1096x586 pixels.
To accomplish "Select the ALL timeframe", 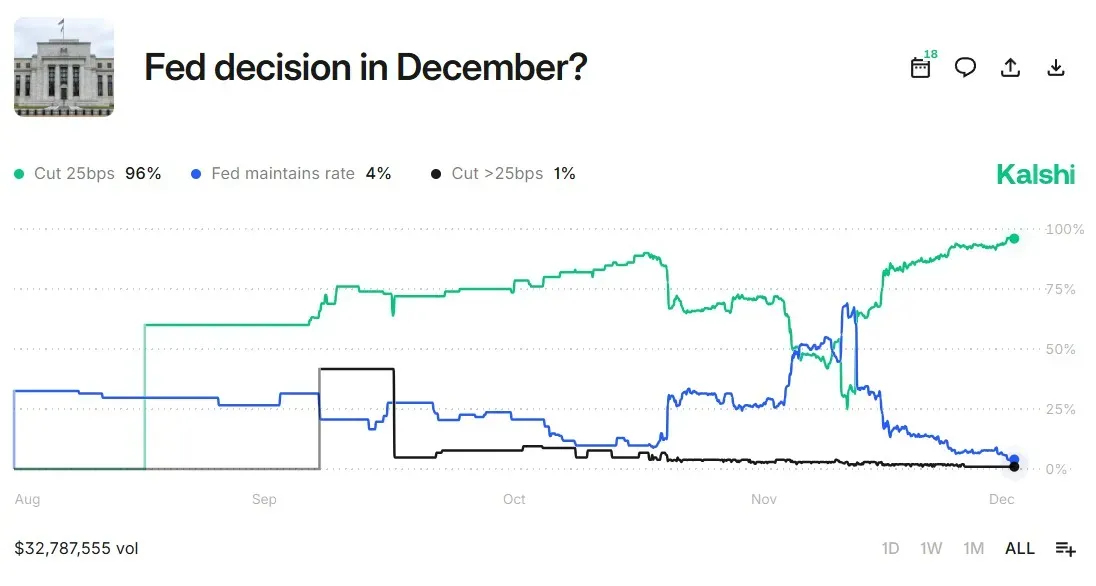I will click(x=1019, y=548).
